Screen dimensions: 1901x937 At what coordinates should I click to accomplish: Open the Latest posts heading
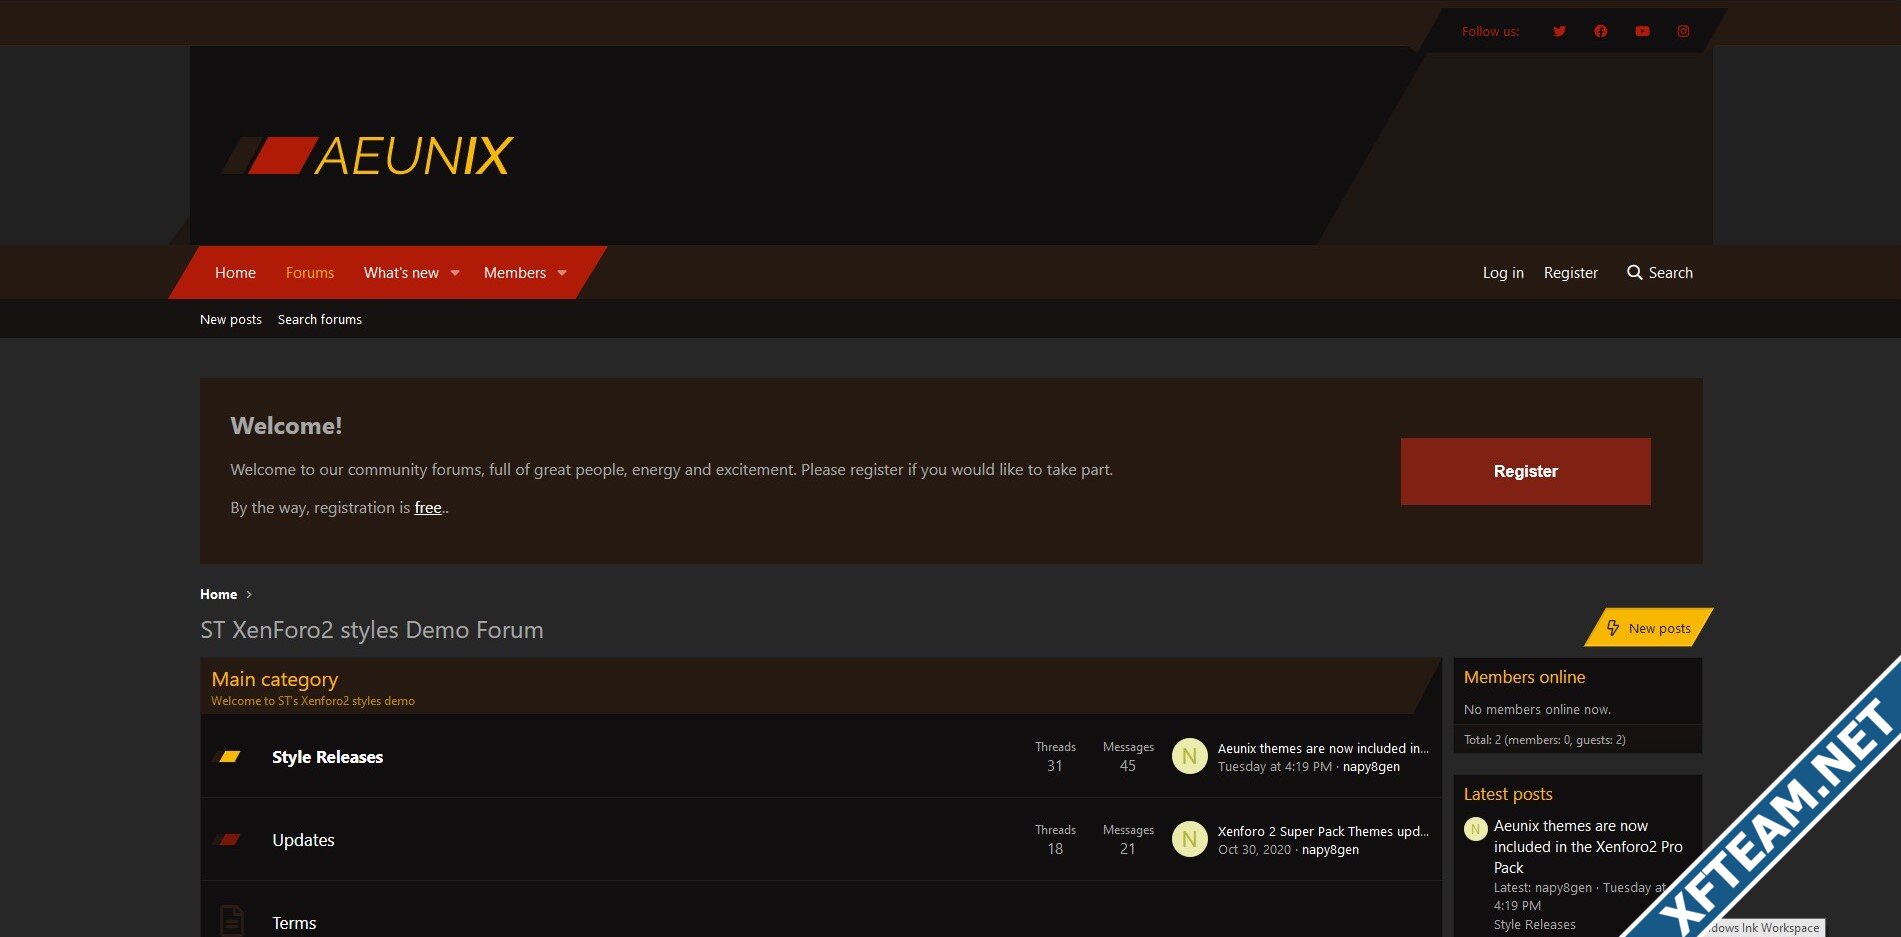(x=1508, y=794)
